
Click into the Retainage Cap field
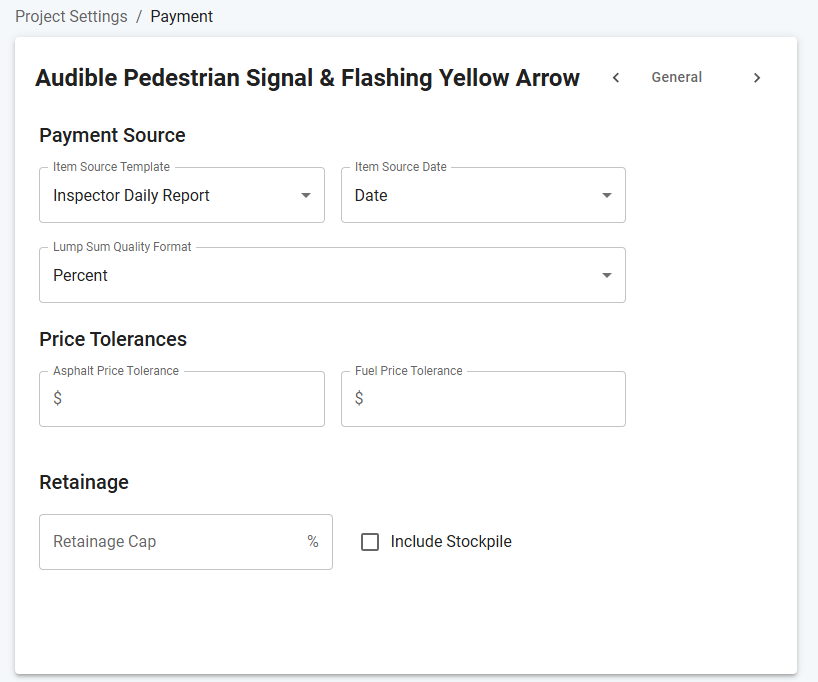(186, 542)
